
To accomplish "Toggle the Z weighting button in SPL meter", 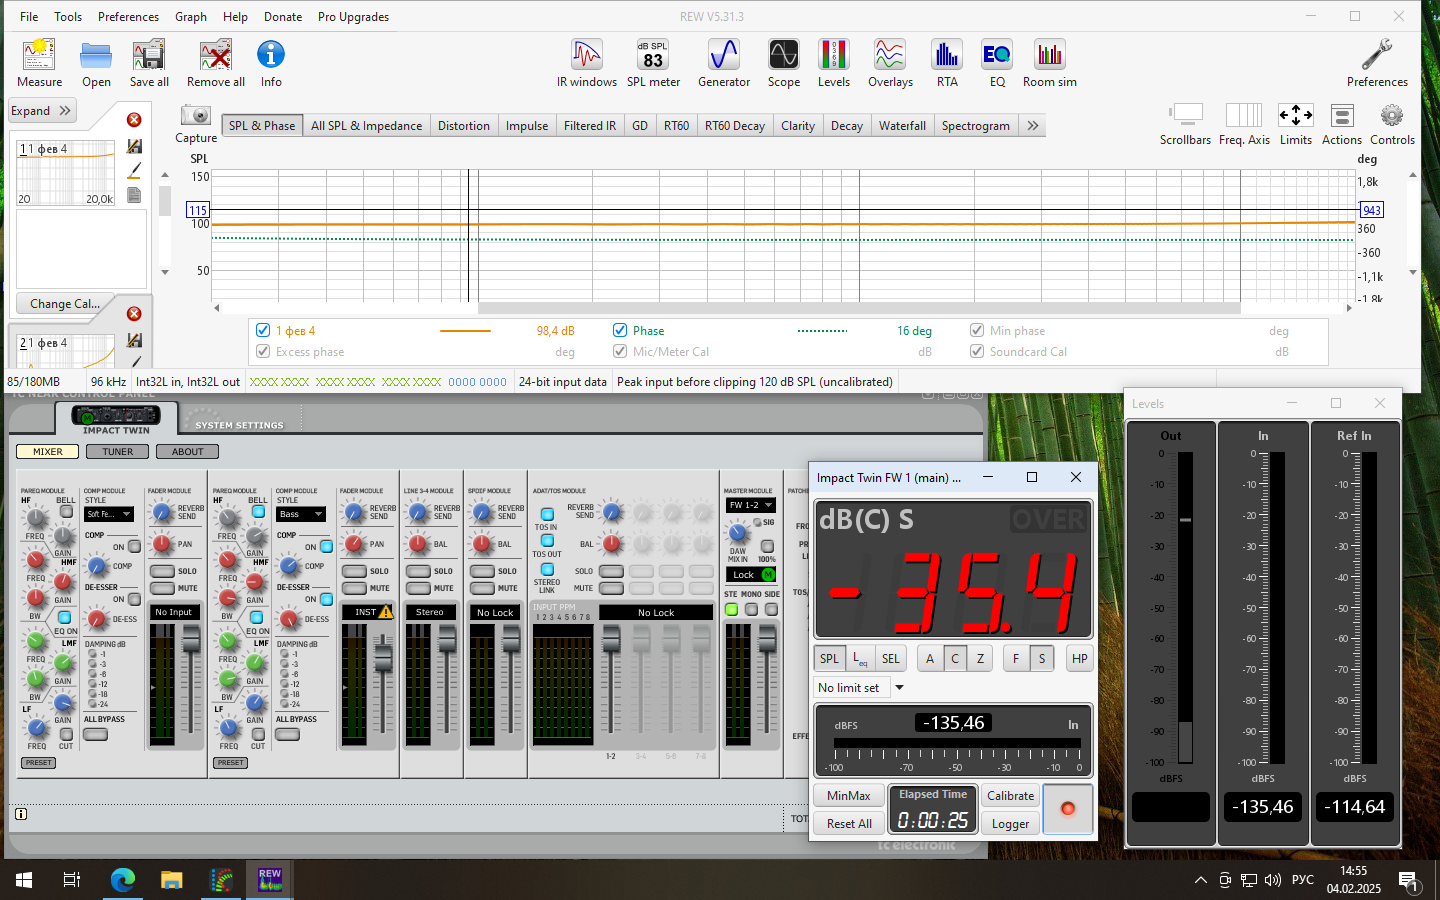I will coord(980,658).
